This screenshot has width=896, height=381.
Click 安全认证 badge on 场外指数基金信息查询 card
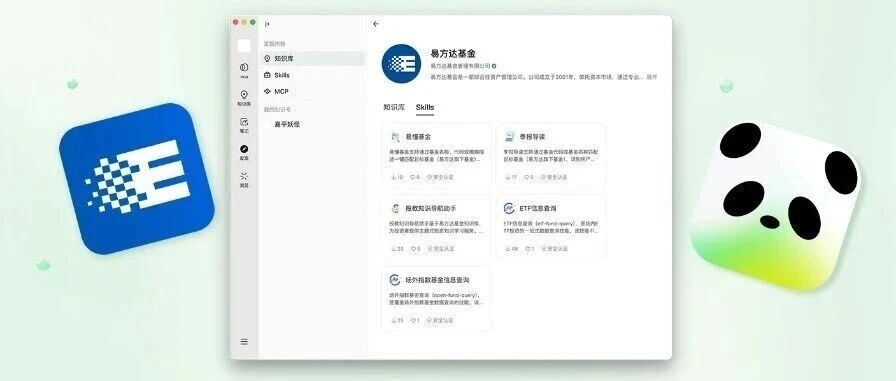coord(440,320)
